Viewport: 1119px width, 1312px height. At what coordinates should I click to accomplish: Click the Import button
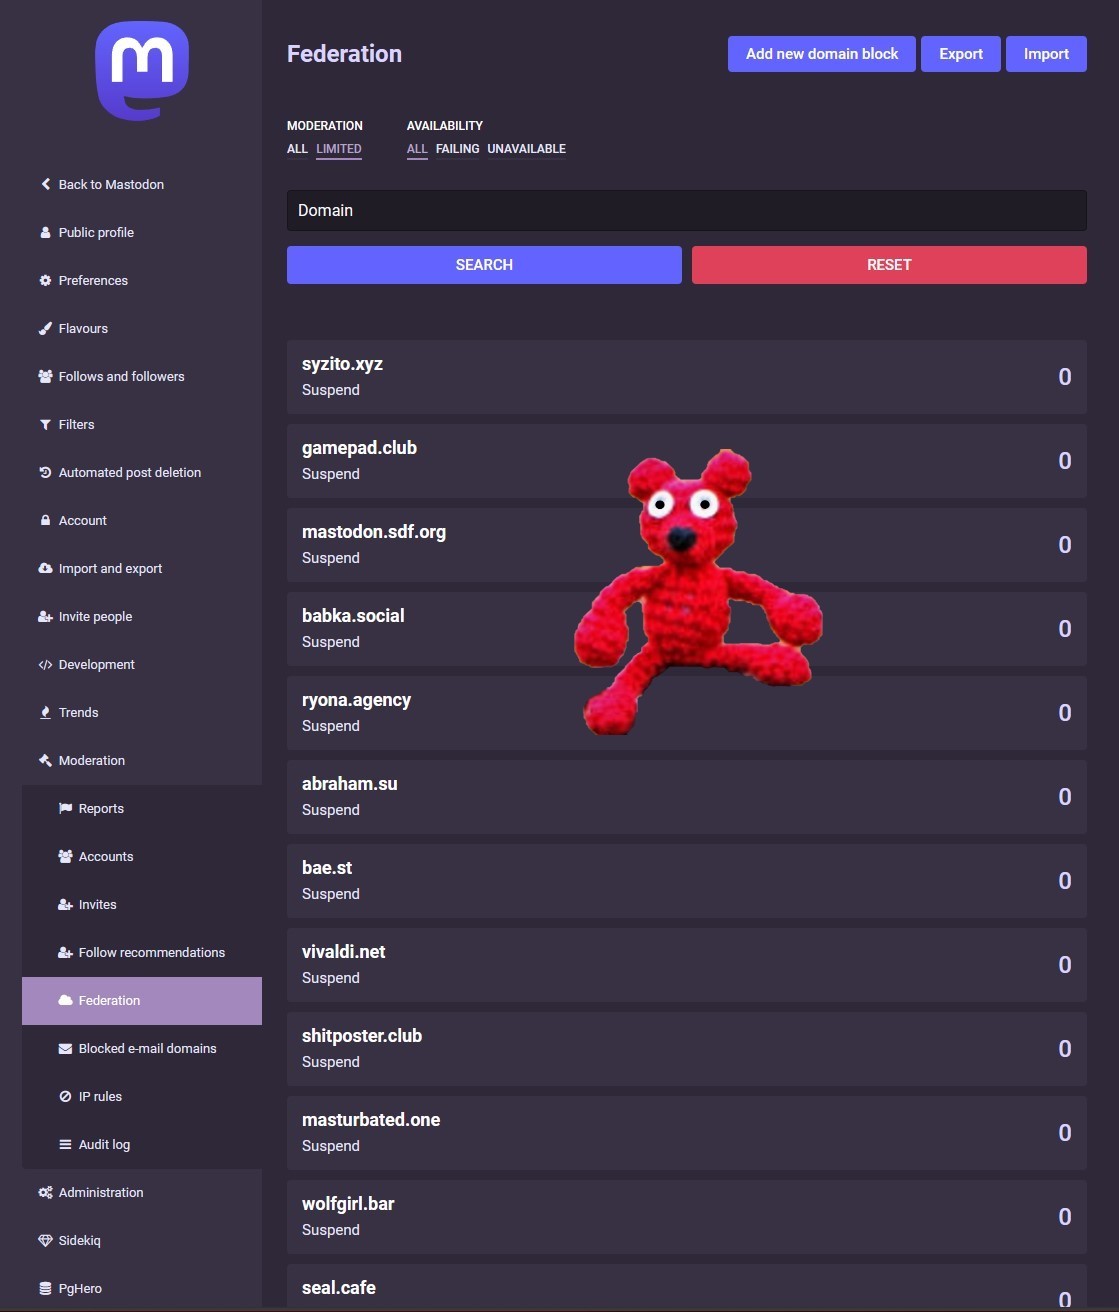[x=1046, y=54]
